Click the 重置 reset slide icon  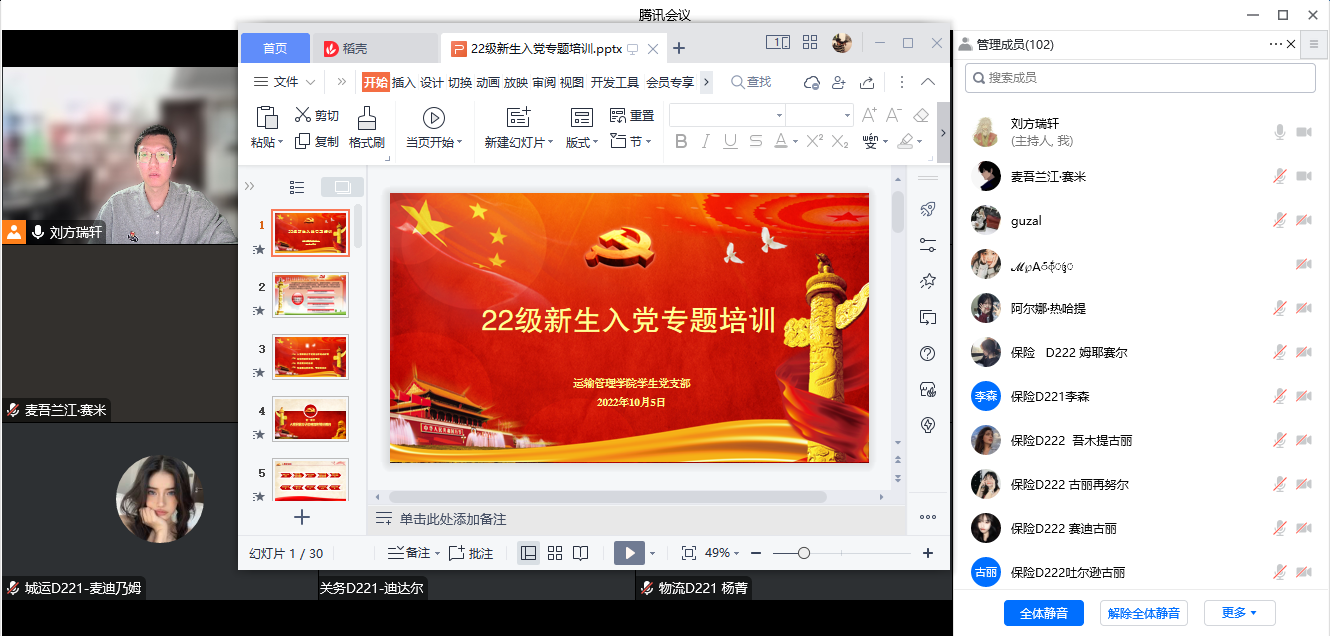(618, 115)
